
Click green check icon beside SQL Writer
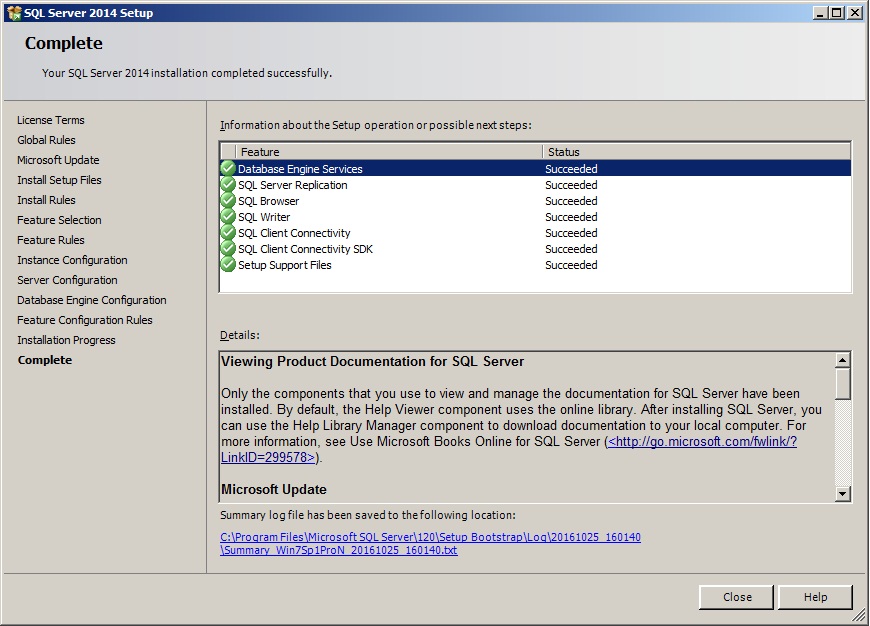(x=228, y=216)
